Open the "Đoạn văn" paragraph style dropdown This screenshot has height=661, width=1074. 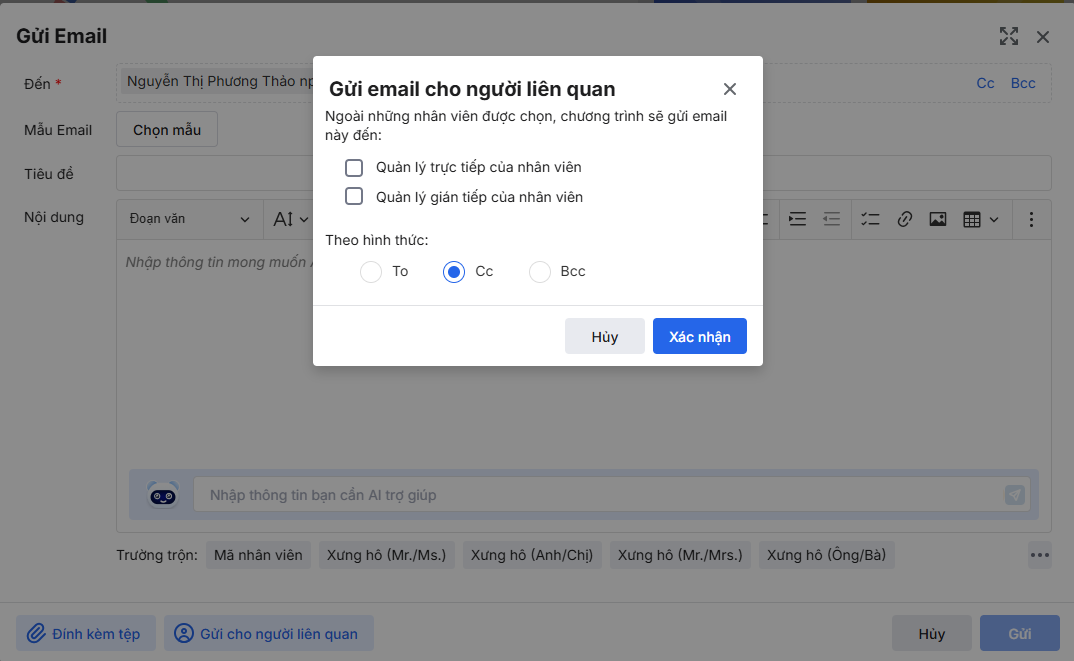pyautogui.click(x=189, y=219)
